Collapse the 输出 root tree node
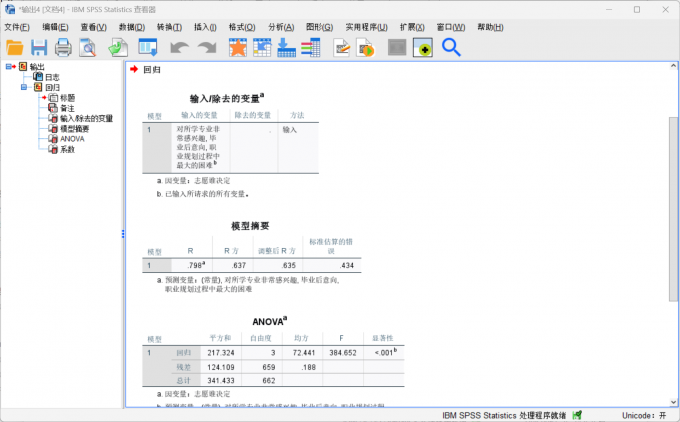The height and width of the screenshot is (422, 680). point(8,66)
